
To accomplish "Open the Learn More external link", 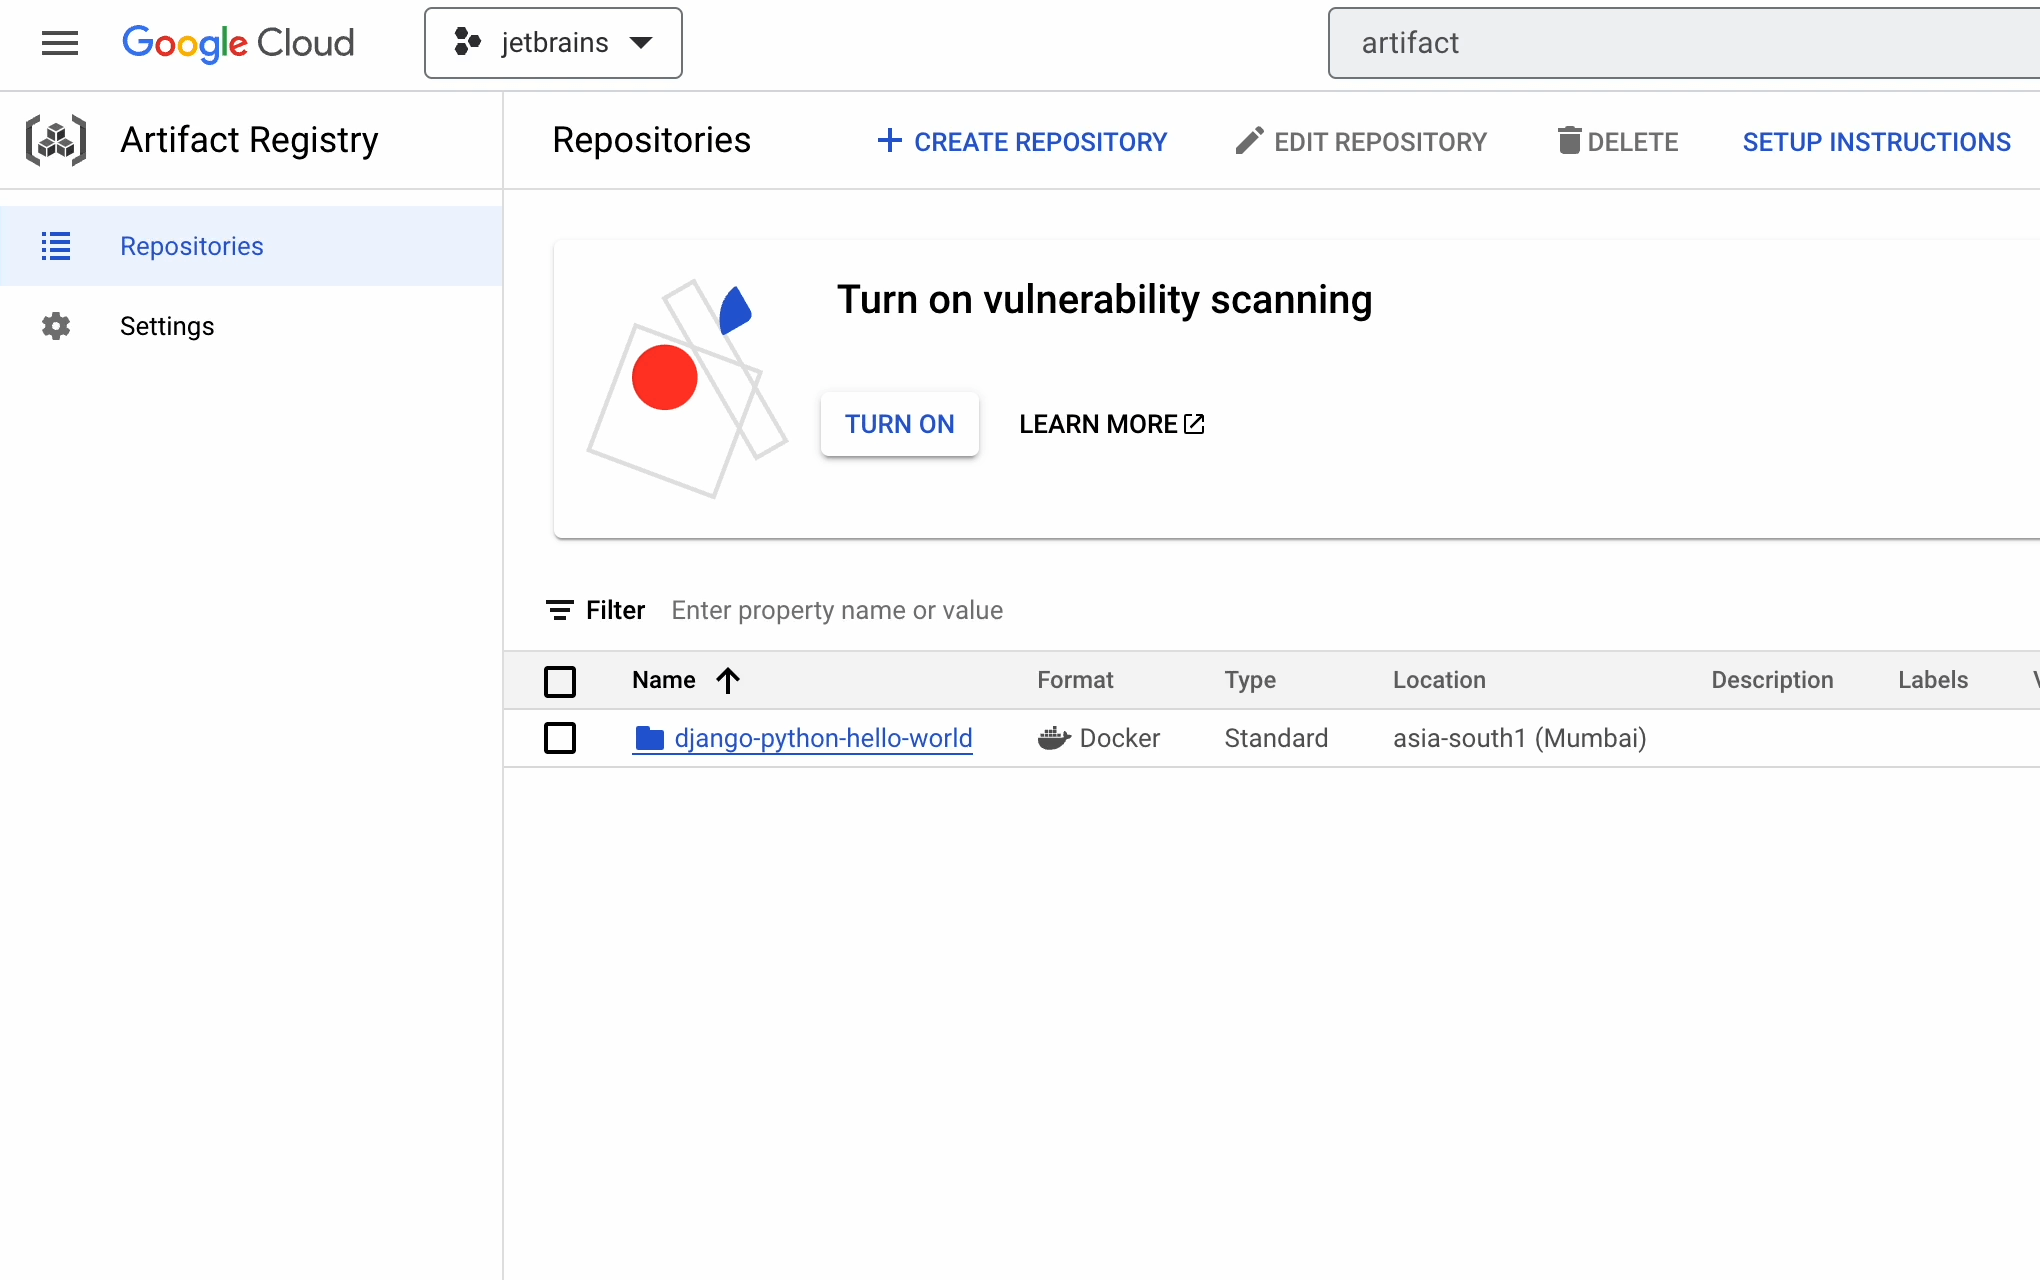I will [1111, 424].
